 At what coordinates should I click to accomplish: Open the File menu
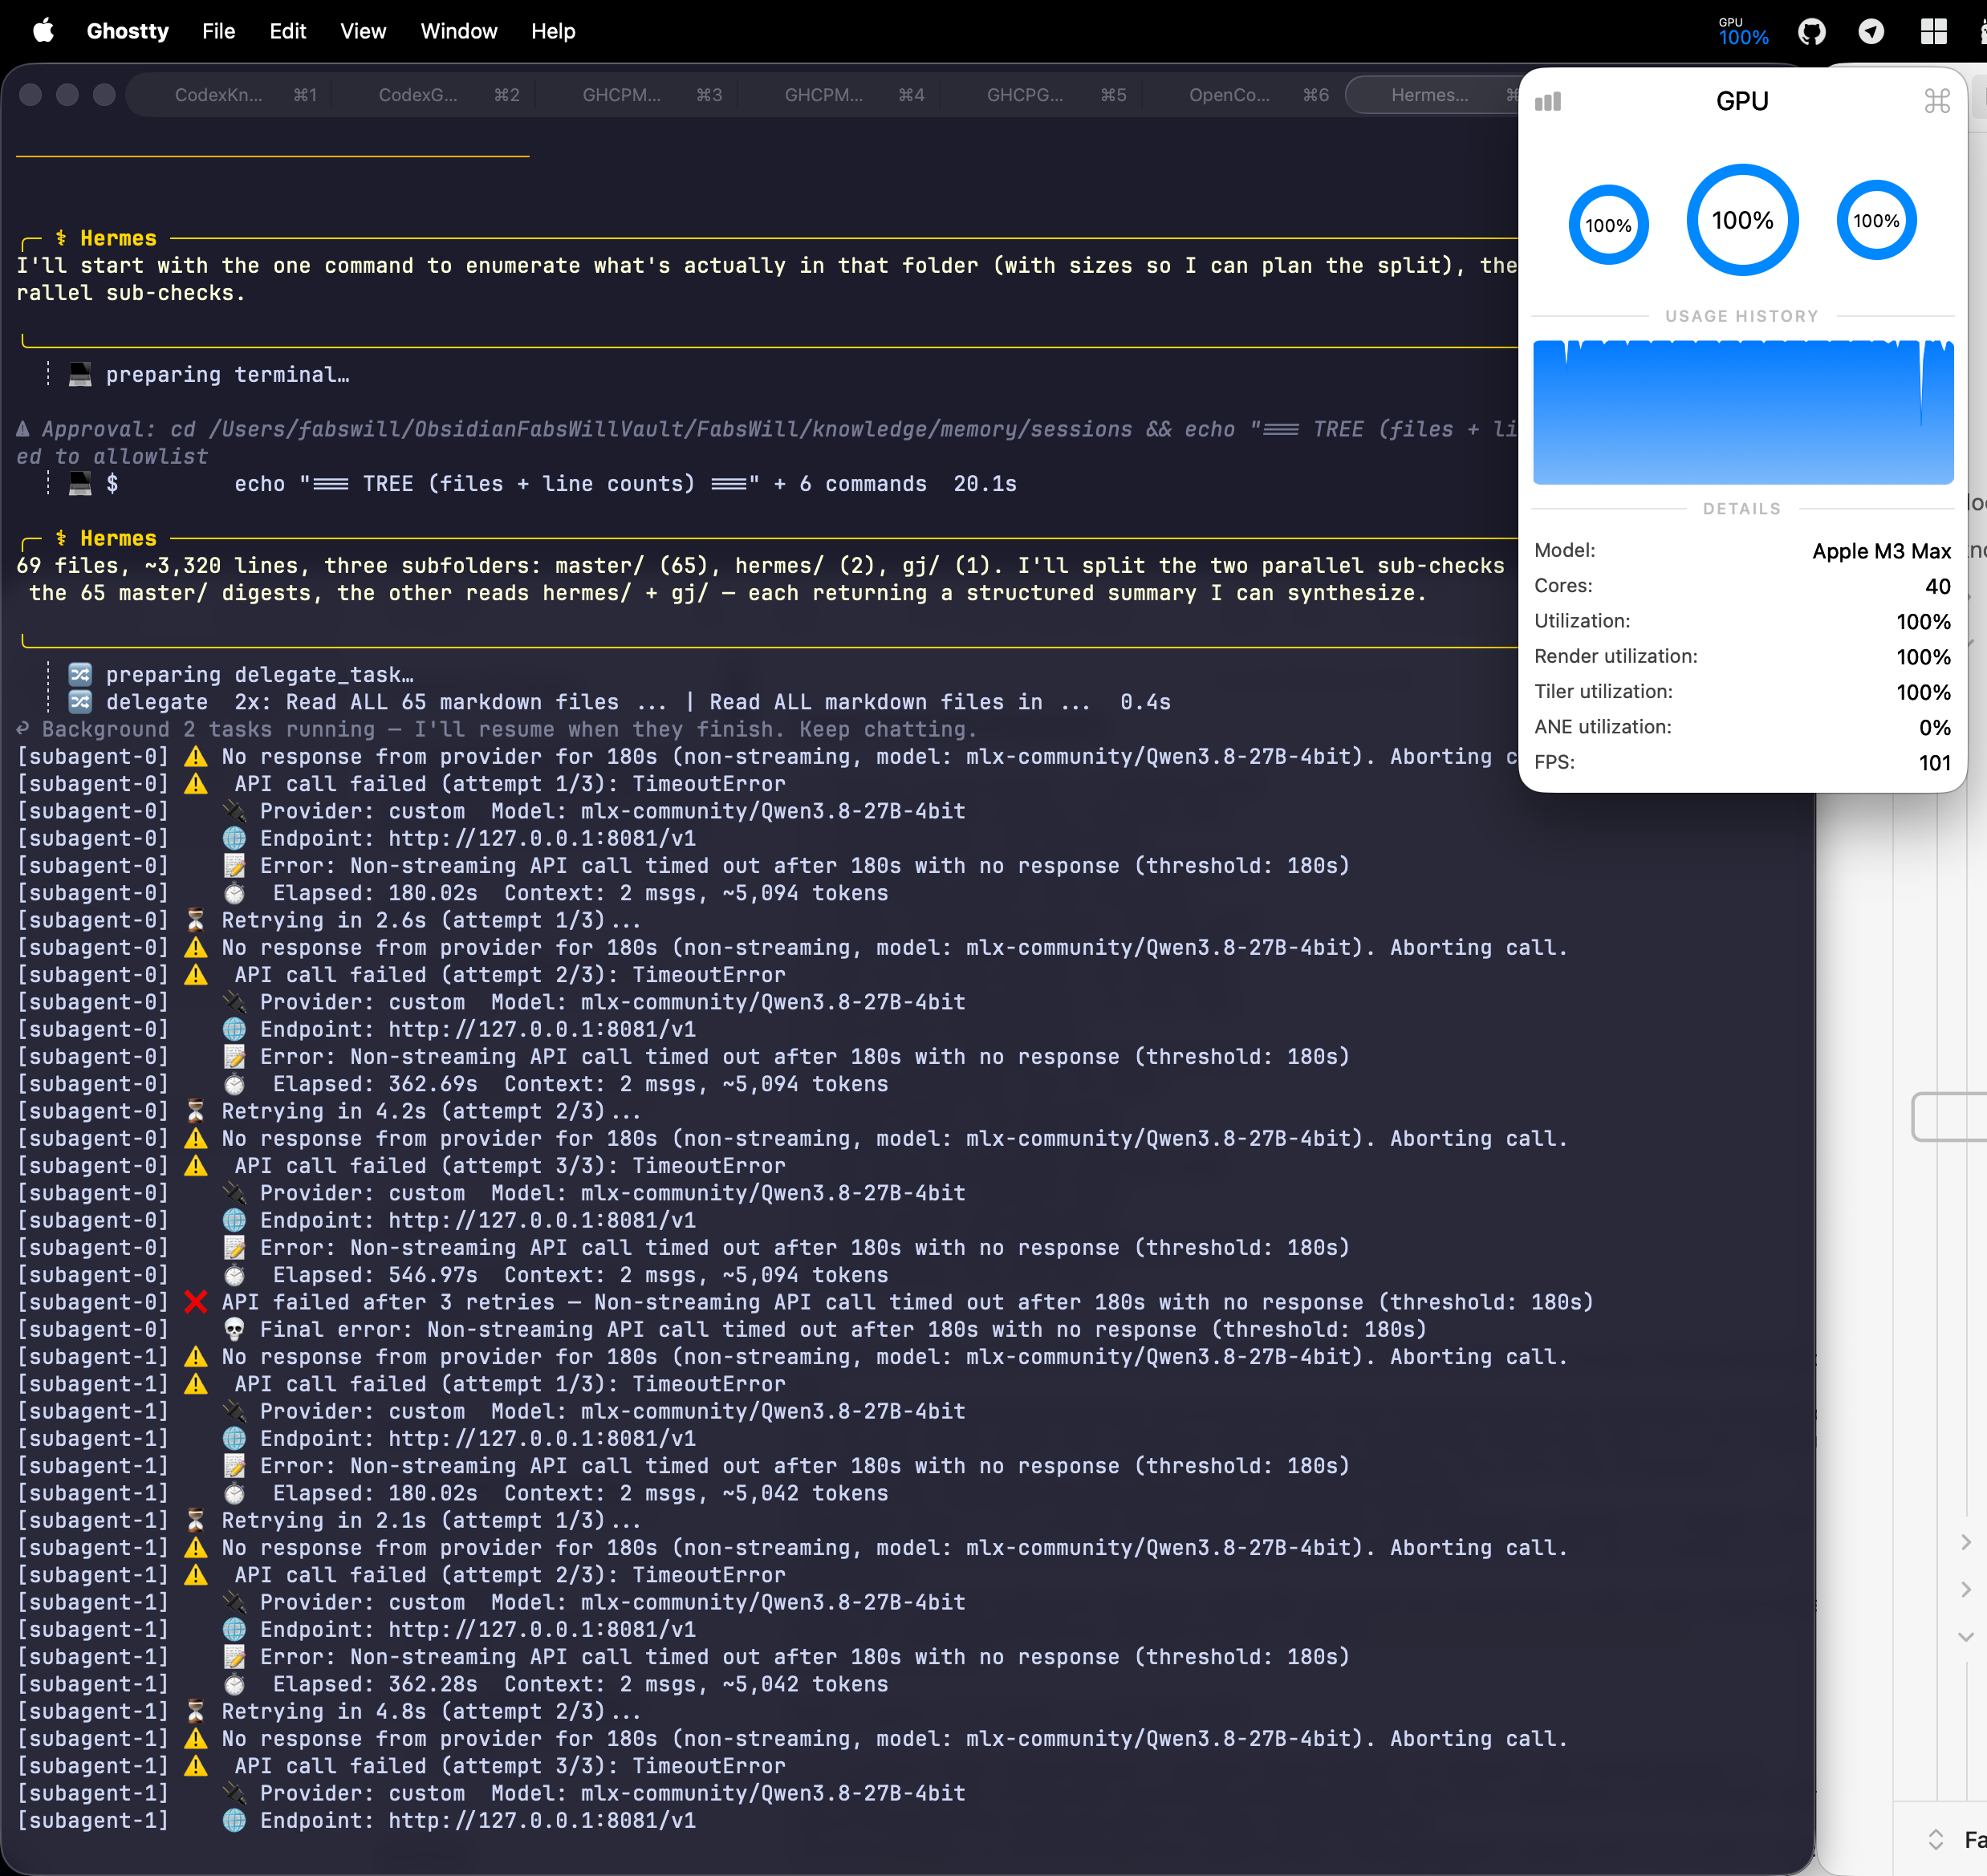(218, 31)
